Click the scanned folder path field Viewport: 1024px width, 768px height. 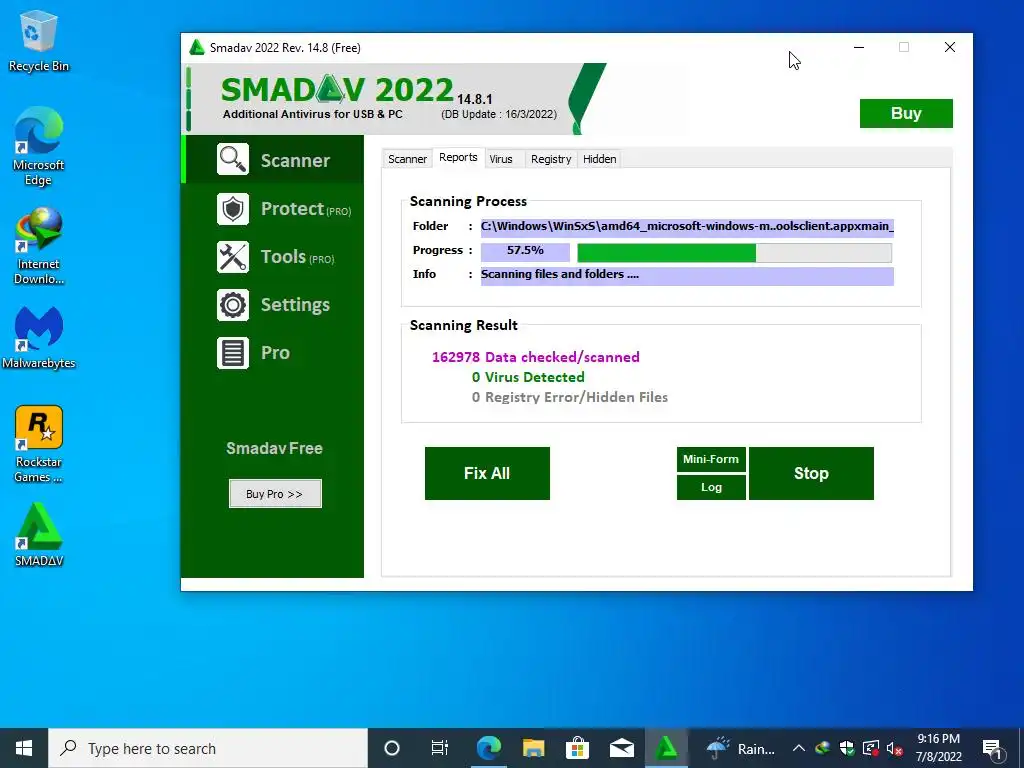coord(687,227)
